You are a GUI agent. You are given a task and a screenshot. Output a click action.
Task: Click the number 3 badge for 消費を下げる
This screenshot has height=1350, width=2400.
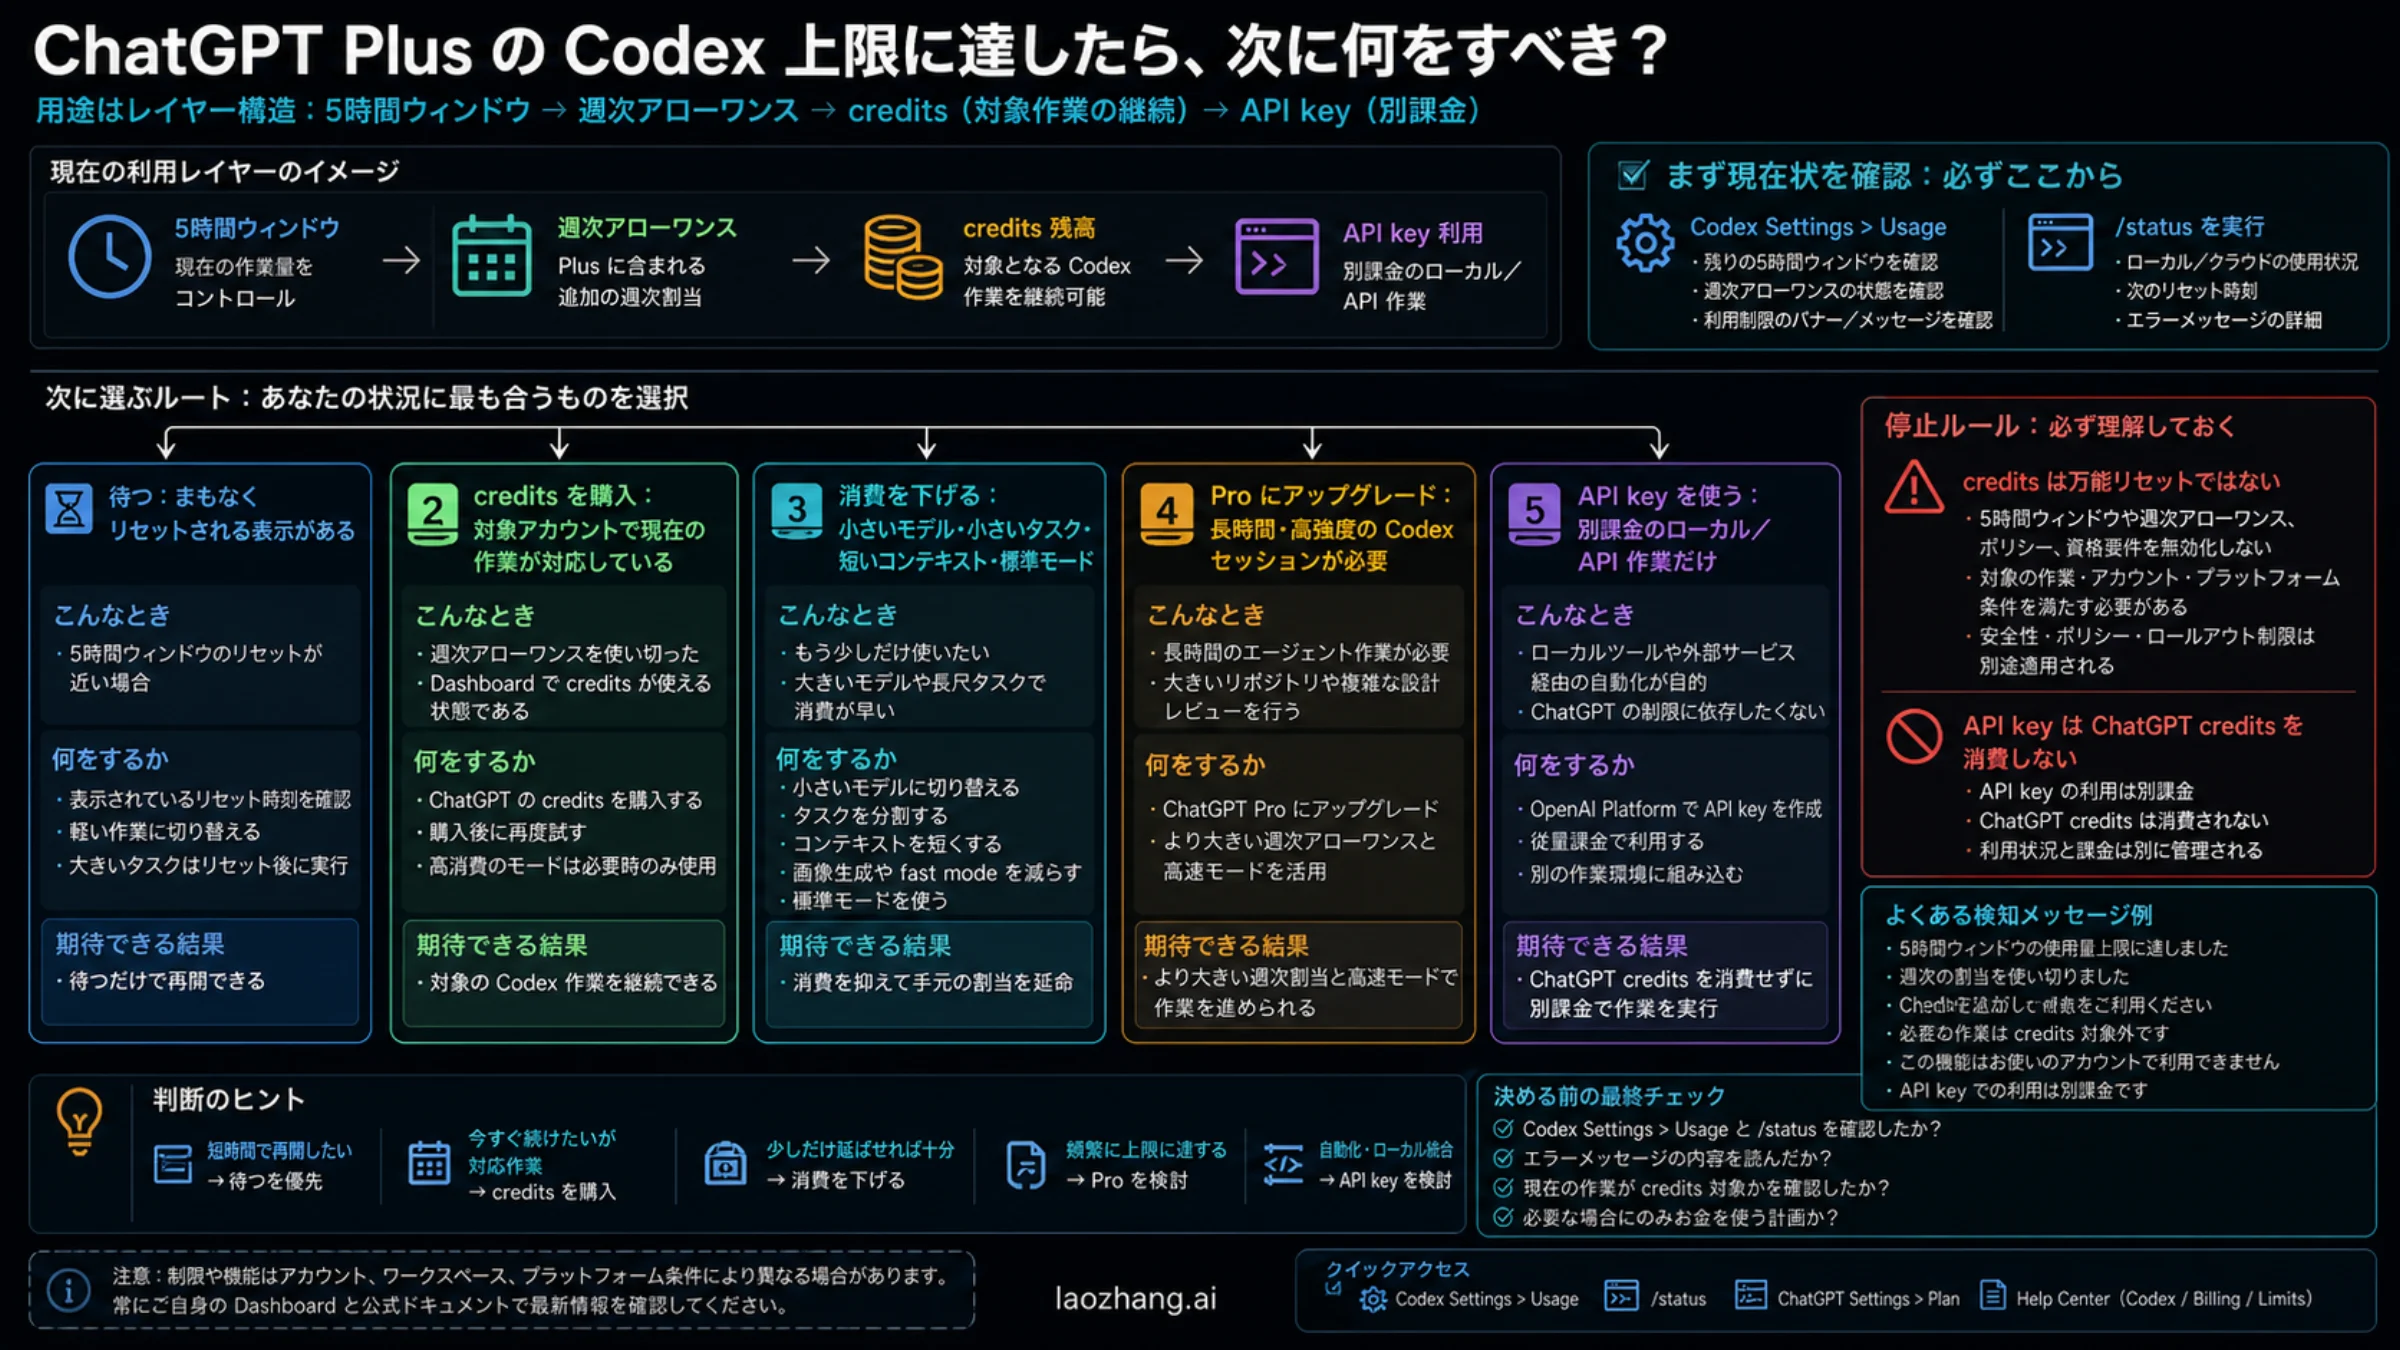click(x=797, y=511)
